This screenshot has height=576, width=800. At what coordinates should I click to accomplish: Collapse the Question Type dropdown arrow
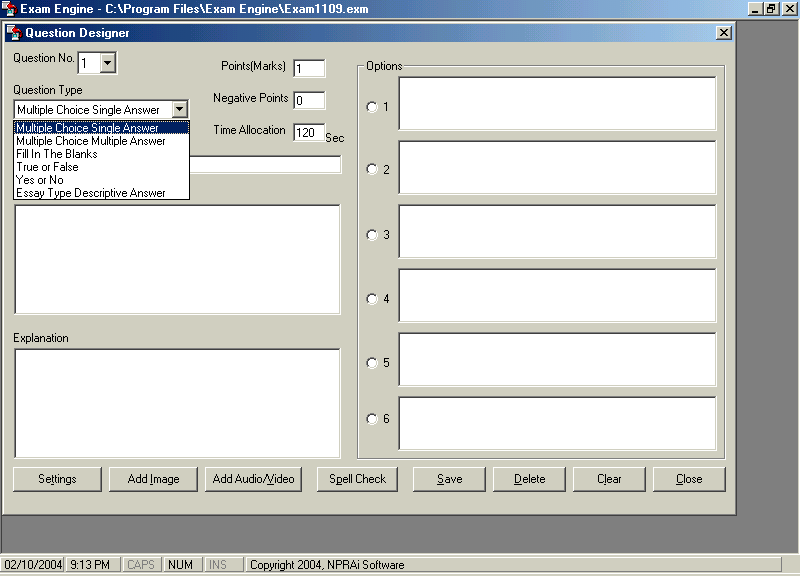tap(179, 109)
